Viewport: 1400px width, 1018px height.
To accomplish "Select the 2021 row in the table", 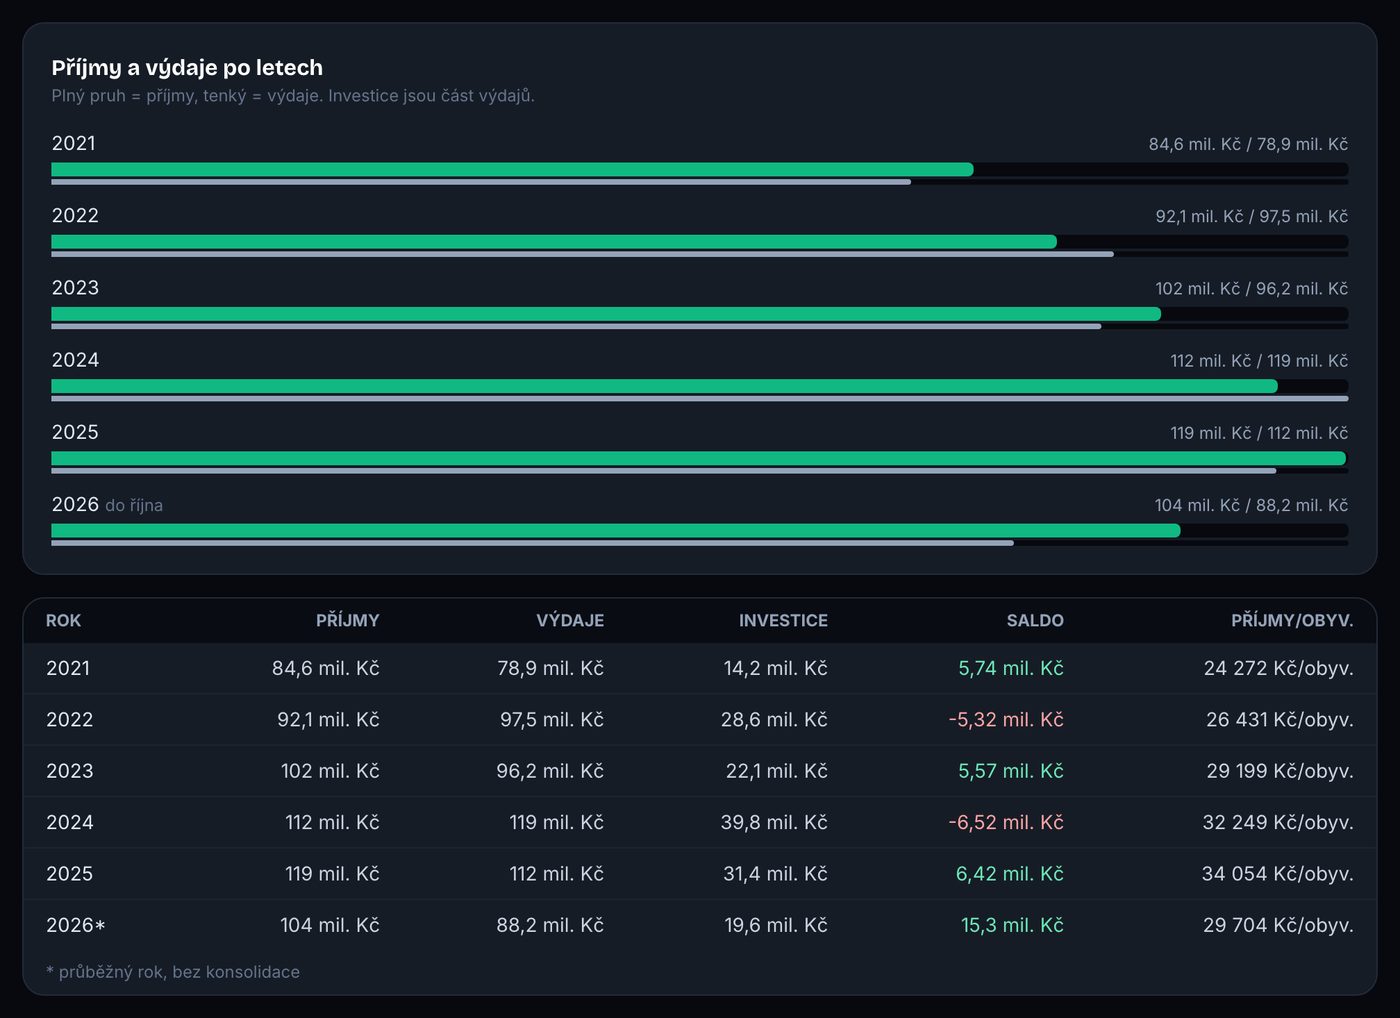I will click(700, 668).
